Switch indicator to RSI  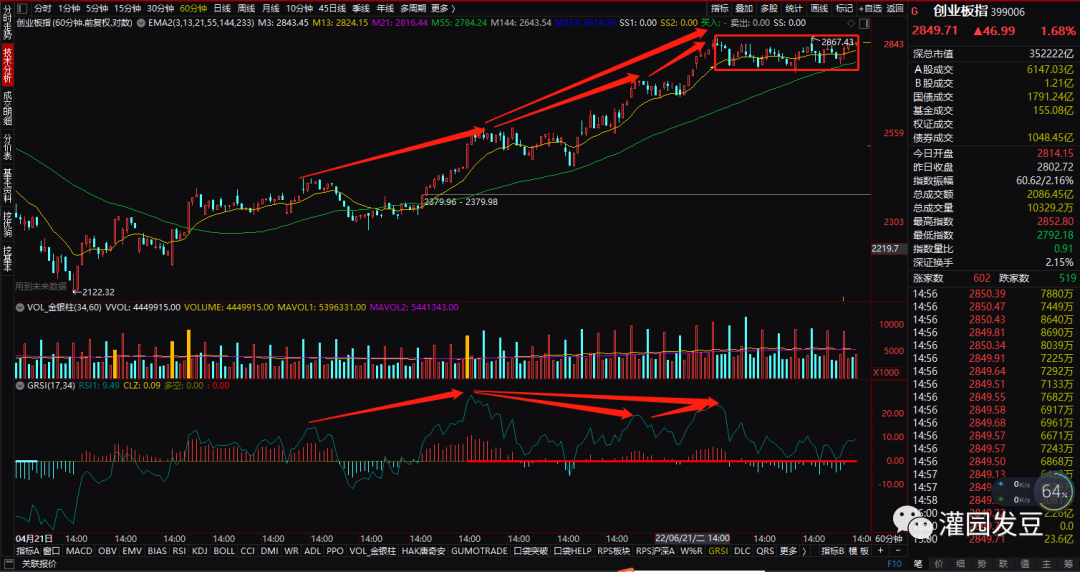point(179,551)
